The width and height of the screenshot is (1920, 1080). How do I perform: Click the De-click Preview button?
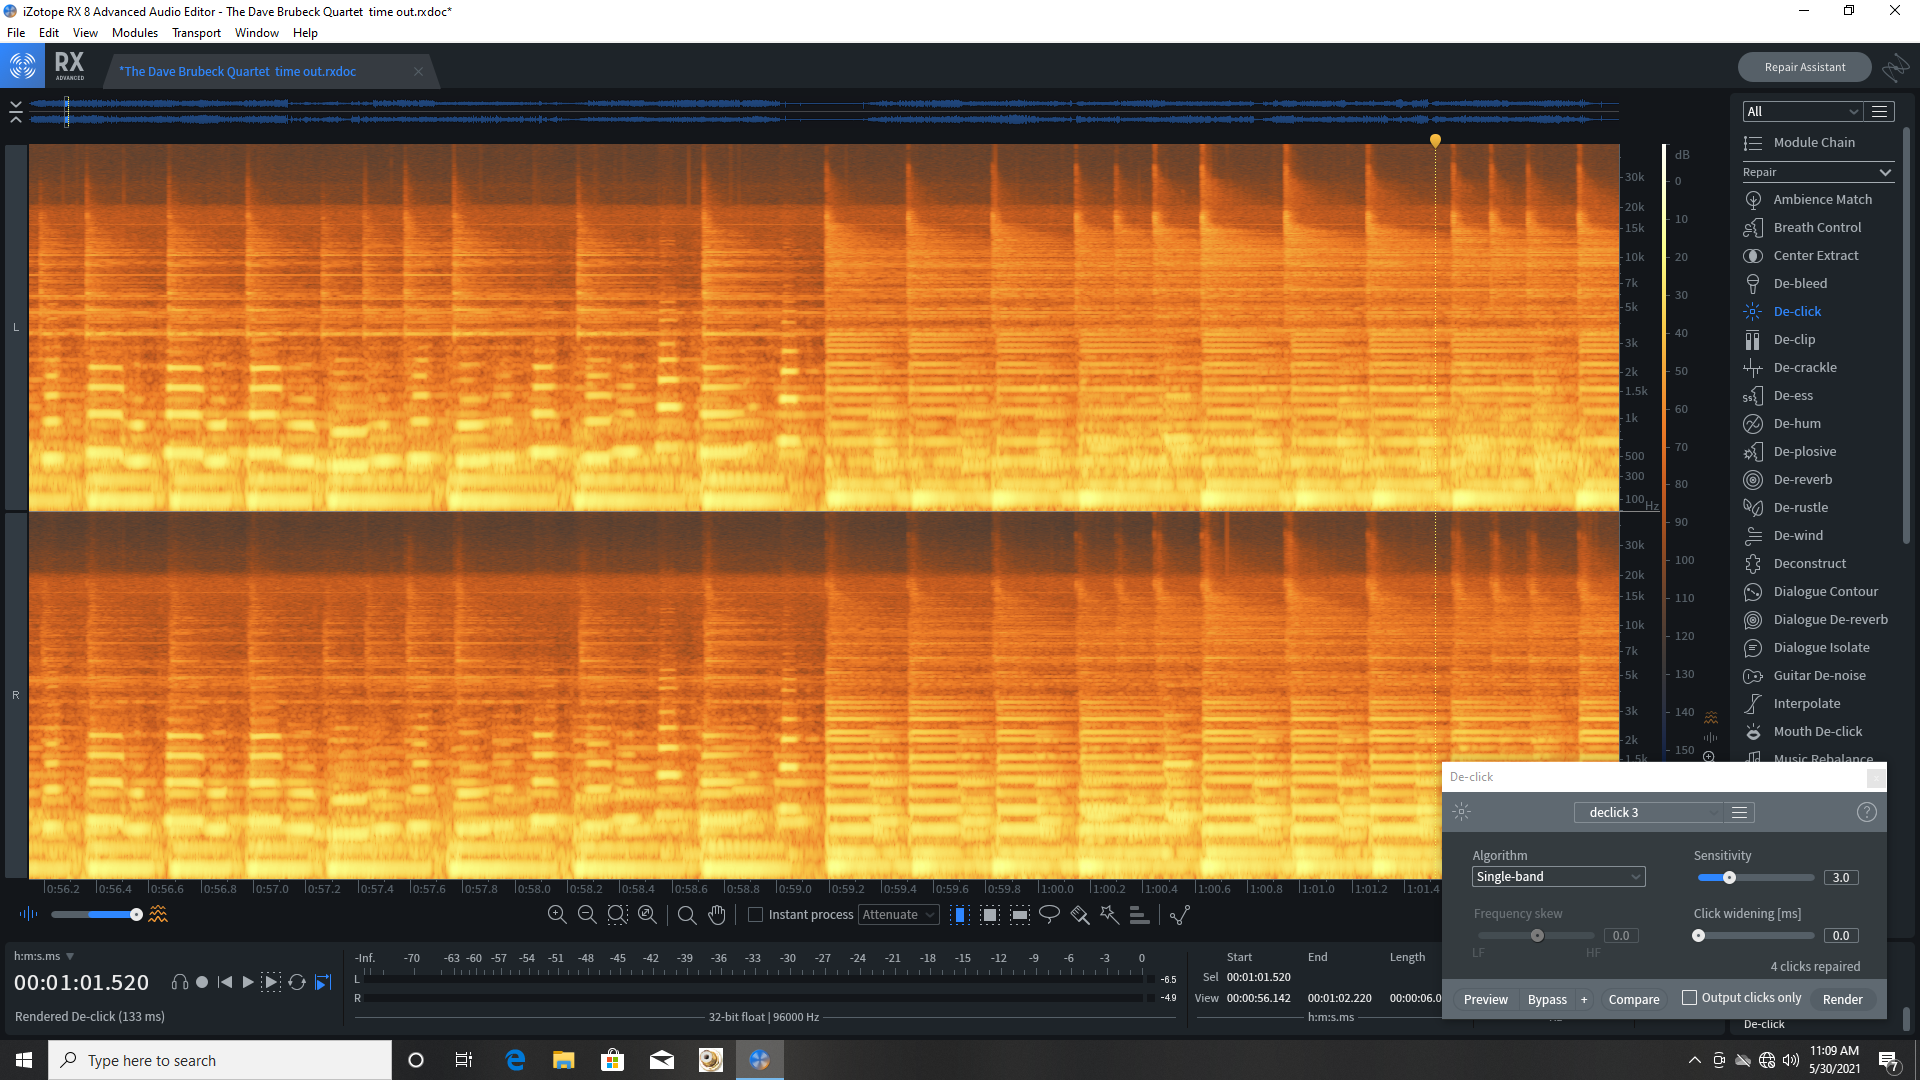pyautogui.click(x=1485, y=999)
